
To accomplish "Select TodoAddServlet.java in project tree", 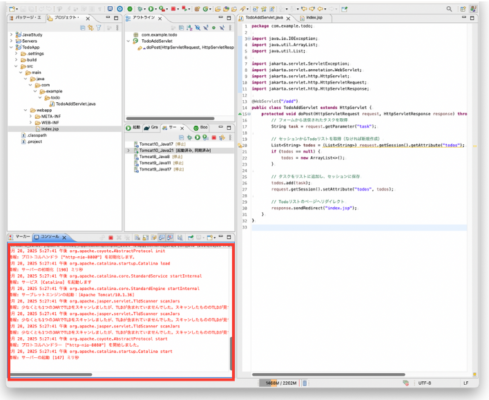I will click(x=73, y=104).
